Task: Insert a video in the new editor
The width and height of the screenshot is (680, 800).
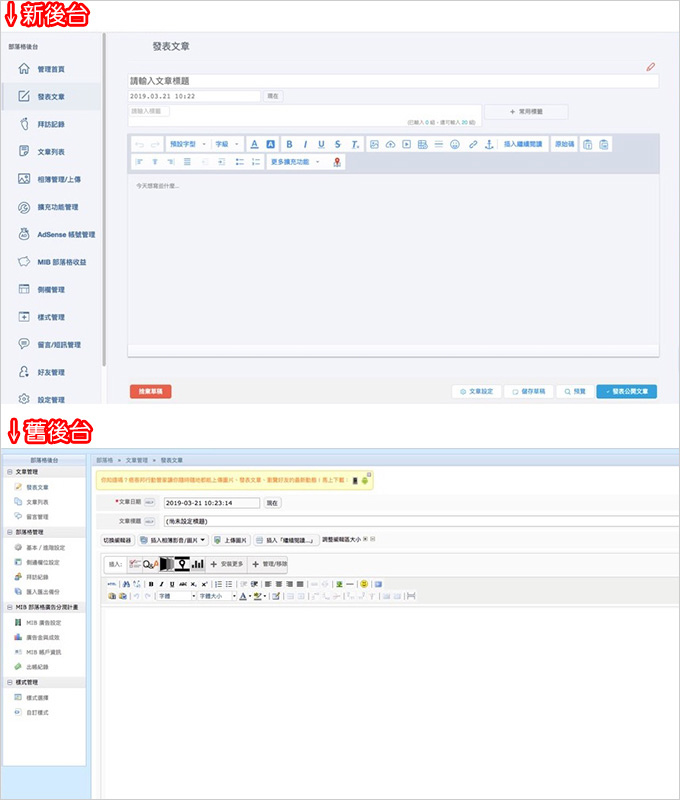Action: (x=407, y=144)
